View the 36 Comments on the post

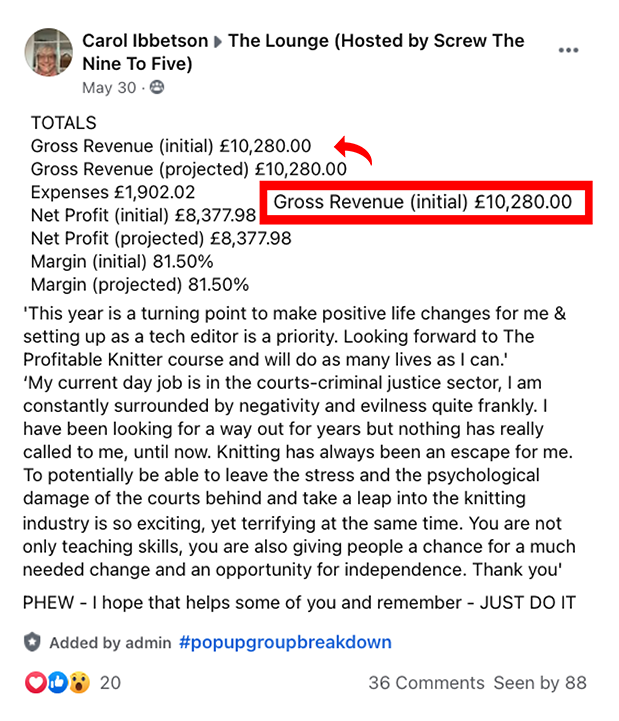click(425, 683)
